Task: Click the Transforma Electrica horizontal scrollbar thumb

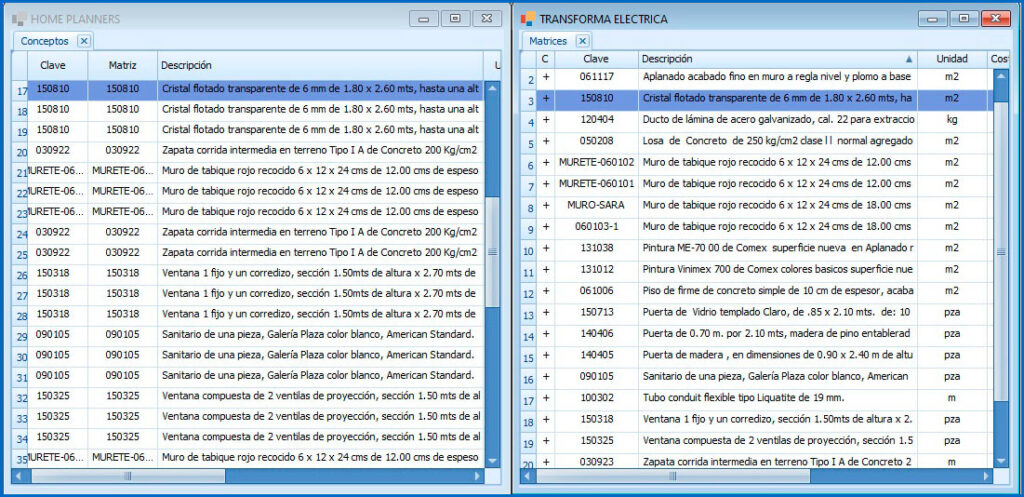Action: point(673,476)
